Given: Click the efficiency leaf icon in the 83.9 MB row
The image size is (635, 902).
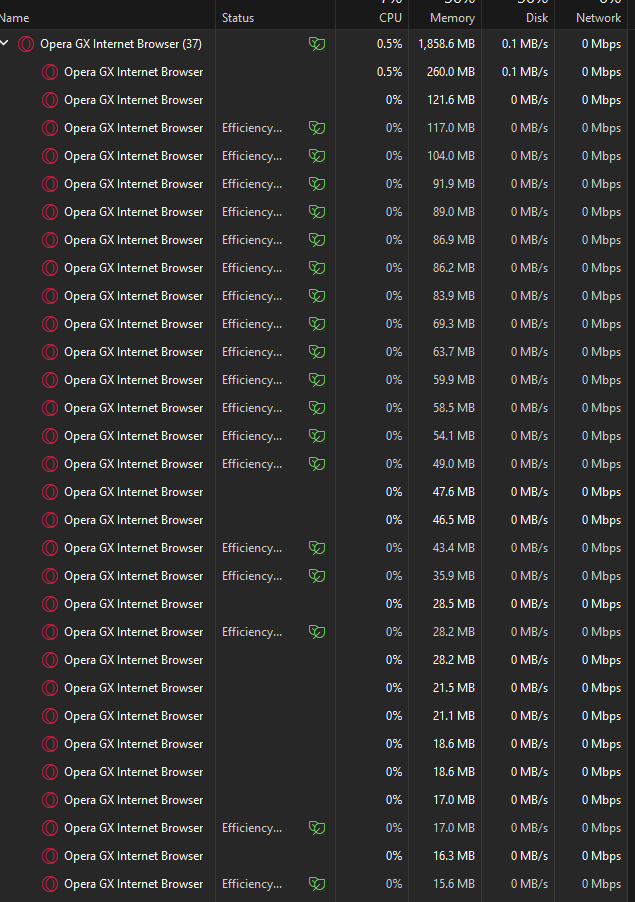Looking at the screenshot, I should [x=317, y=296].
